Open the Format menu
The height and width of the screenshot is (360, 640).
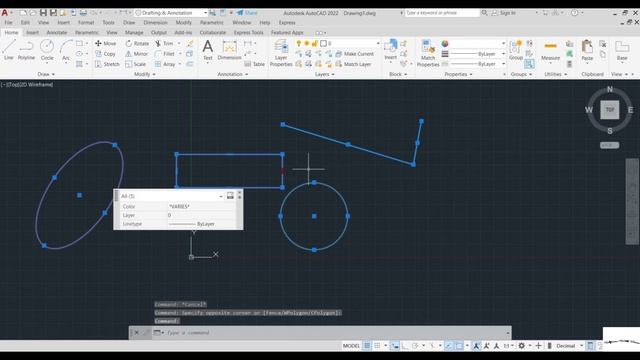(86, 22)
